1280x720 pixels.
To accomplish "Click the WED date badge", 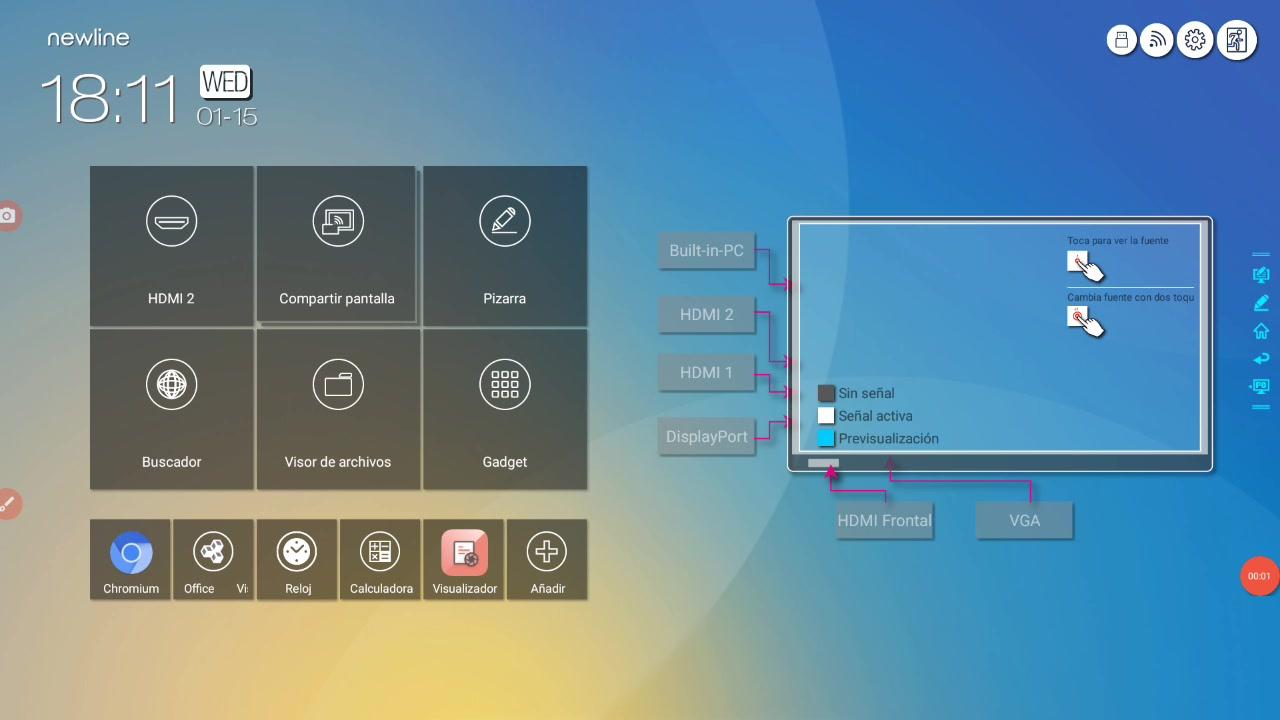I will [x=226, y=82].
